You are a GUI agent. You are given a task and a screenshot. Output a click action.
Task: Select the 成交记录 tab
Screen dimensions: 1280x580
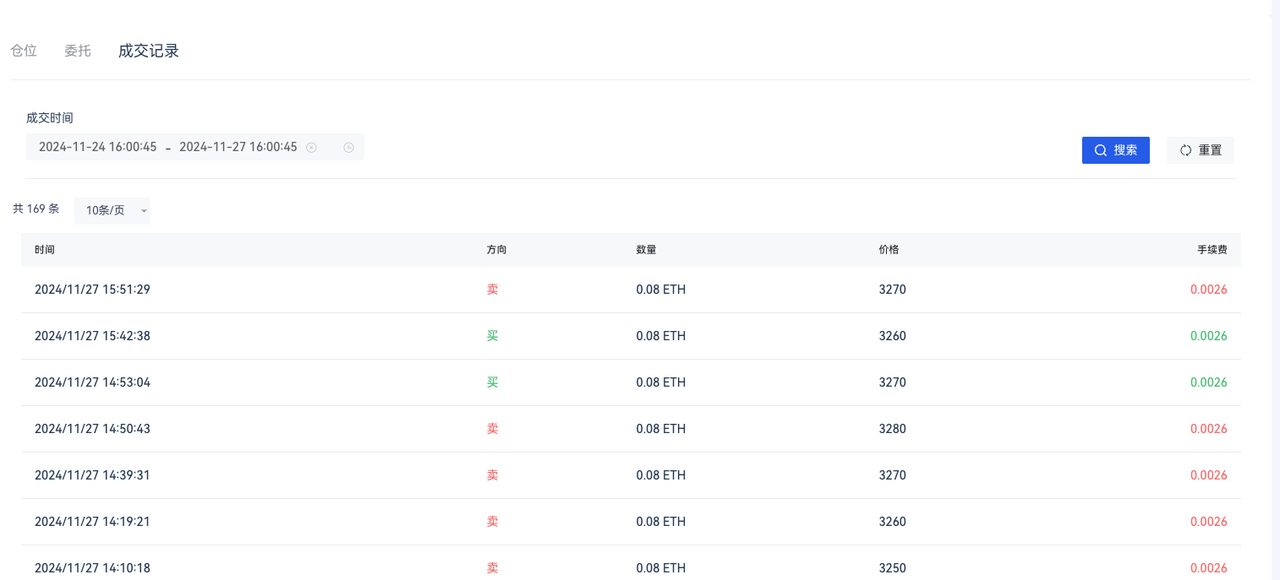(149, 51)
